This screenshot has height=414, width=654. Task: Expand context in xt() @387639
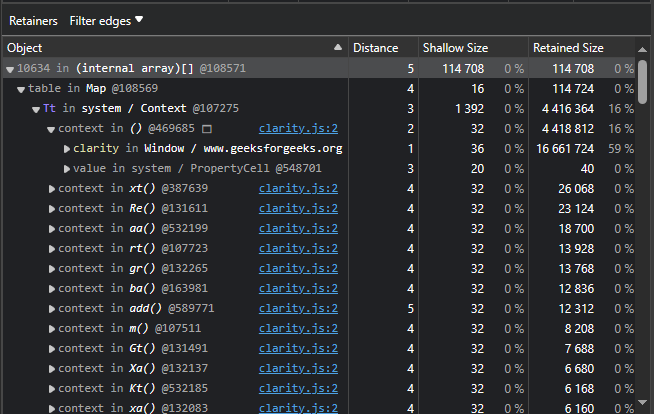[51, 189]
